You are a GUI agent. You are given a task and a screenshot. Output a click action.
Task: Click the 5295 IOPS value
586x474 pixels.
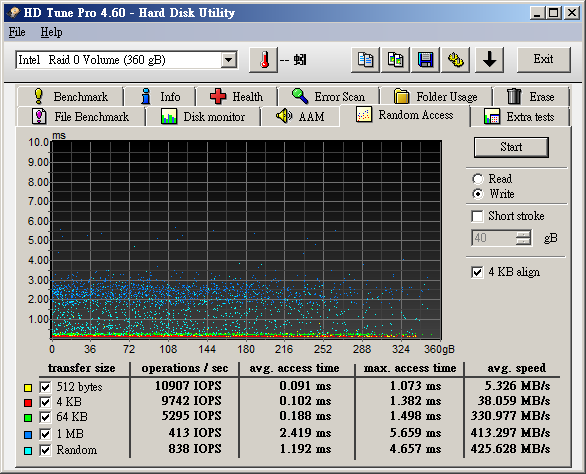[x=191, y=416]
